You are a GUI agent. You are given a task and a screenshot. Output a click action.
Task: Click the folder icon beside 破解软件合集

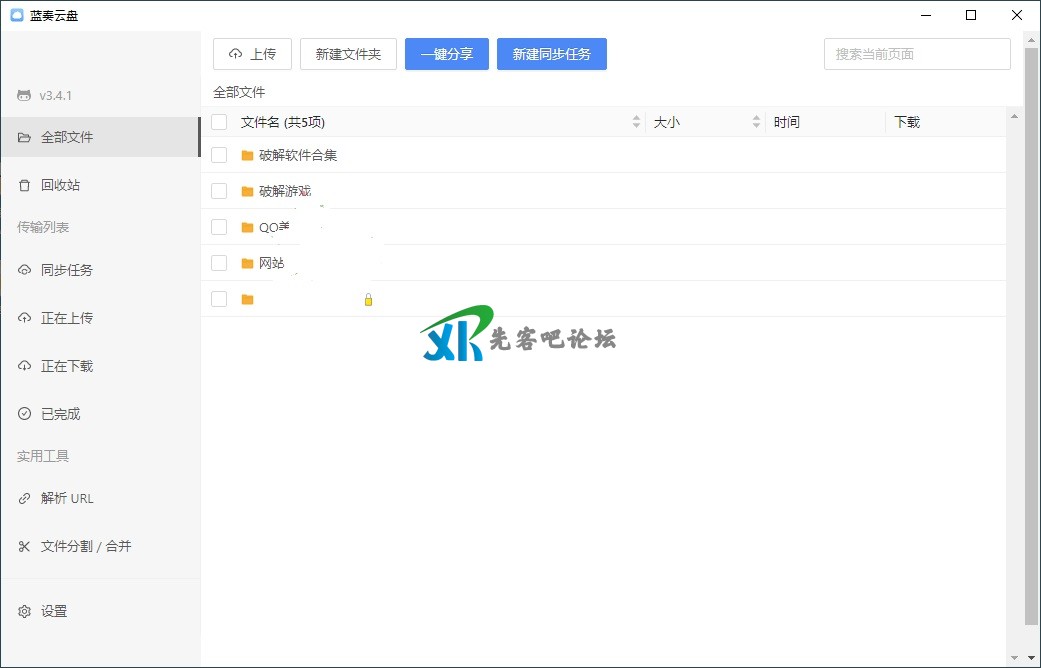coord(247,155)
